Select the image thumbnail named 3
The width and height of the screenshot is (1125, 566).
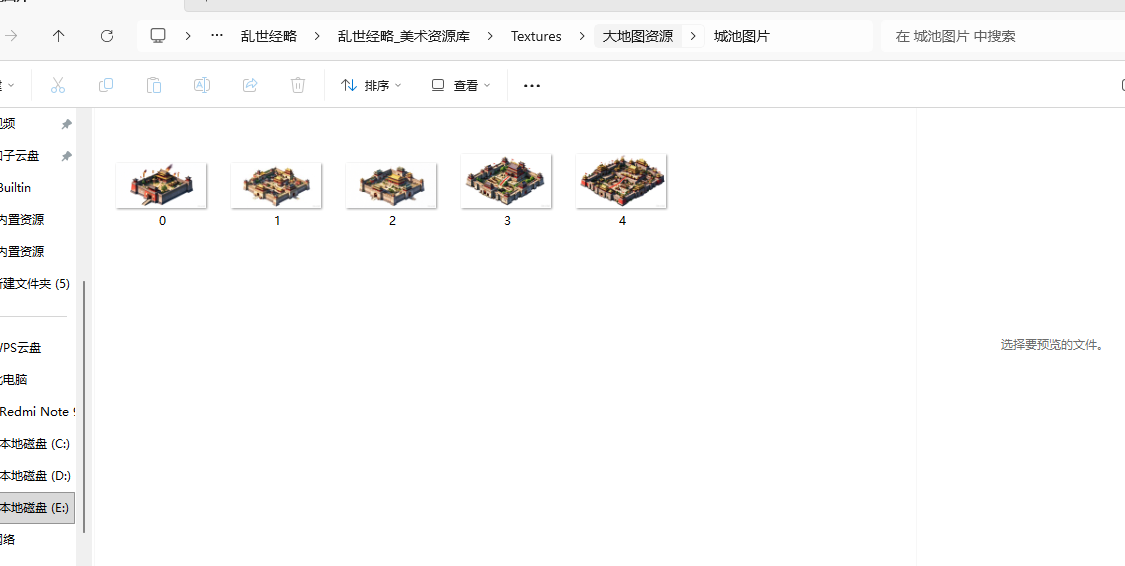pyautogui.click(x=506, y=181)
